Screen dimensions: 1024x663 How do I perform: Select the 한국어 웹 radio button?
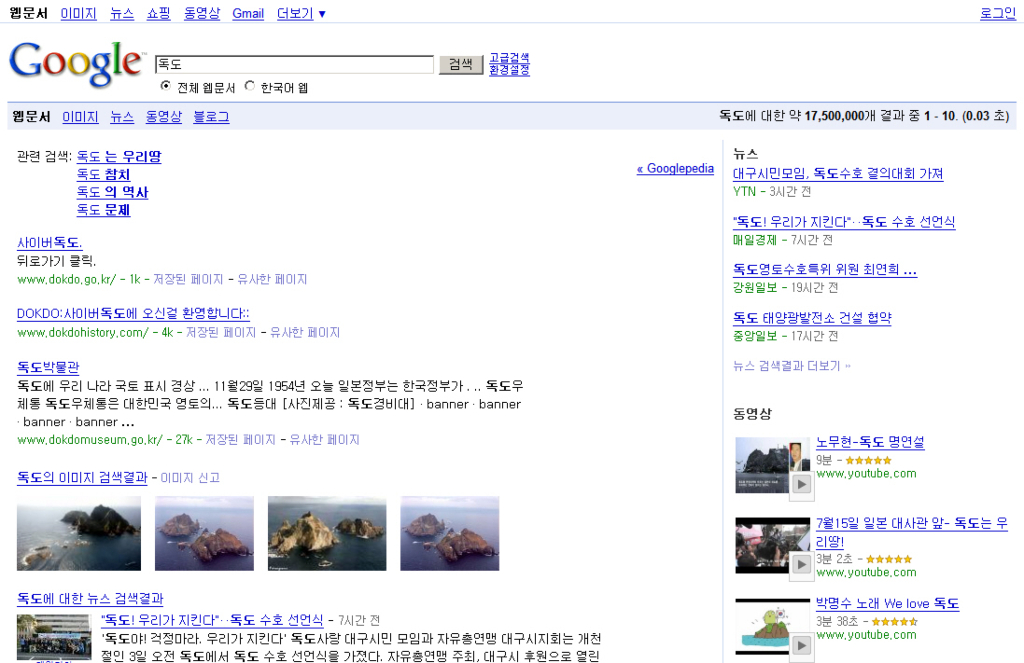coord(249,86)
